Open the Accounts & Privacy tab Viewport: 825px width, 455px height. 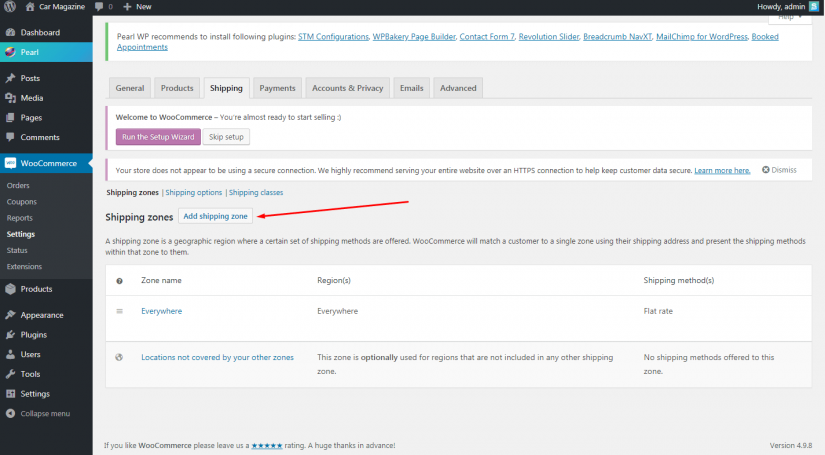click(x=348, y=88)
